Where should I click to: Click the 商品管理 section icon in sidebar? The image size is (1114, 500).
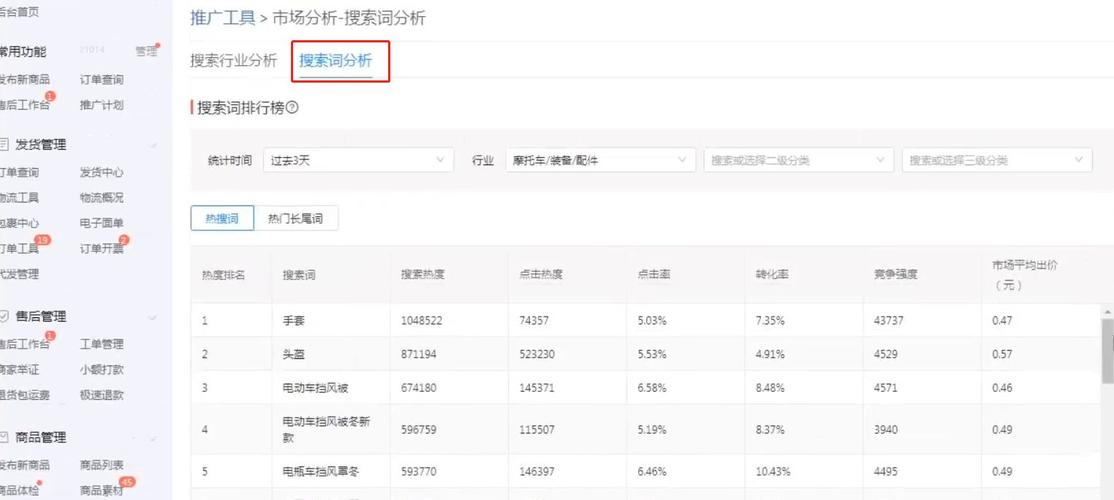pos(4,438)
